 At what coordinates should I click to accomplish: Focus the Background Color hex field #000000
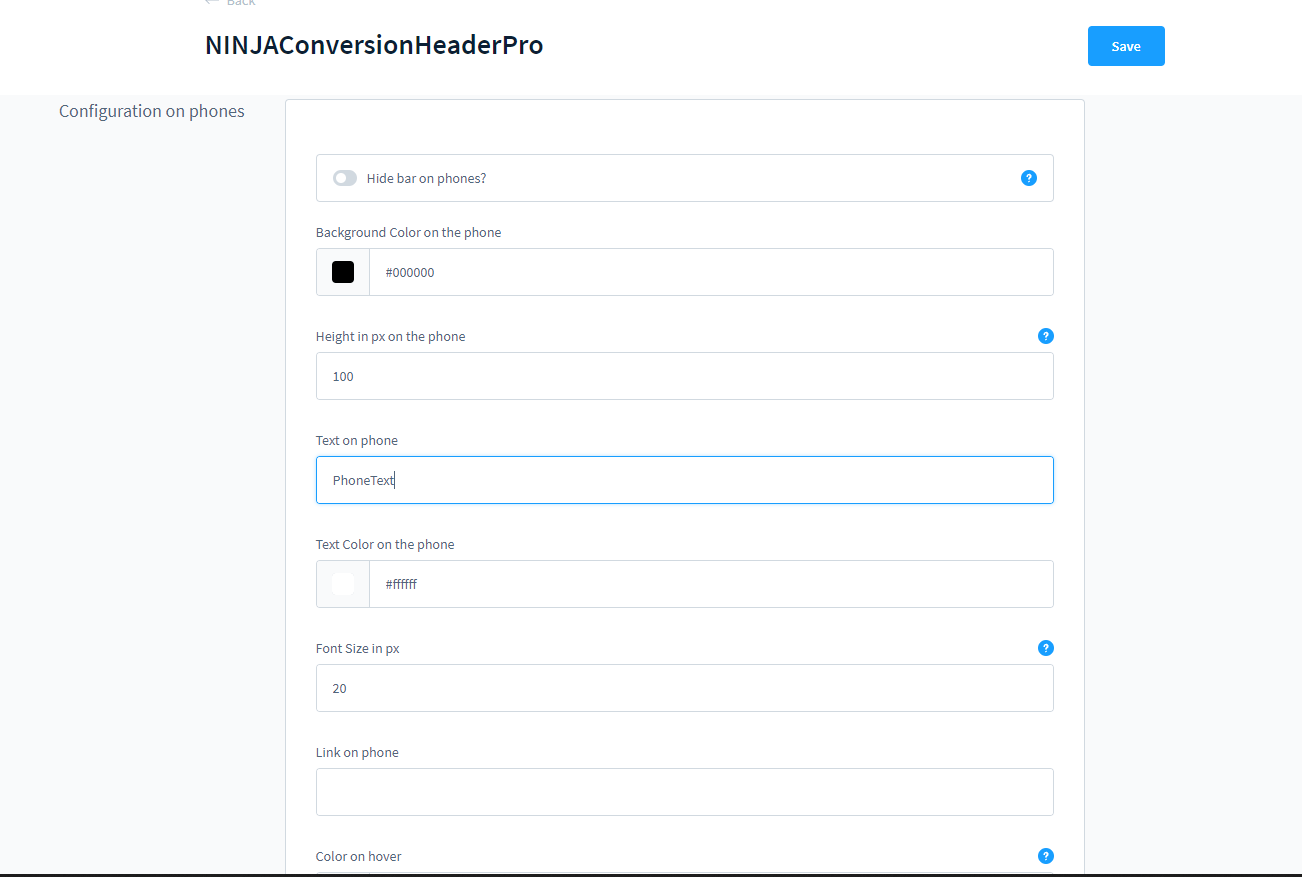(x=711, y=272)
